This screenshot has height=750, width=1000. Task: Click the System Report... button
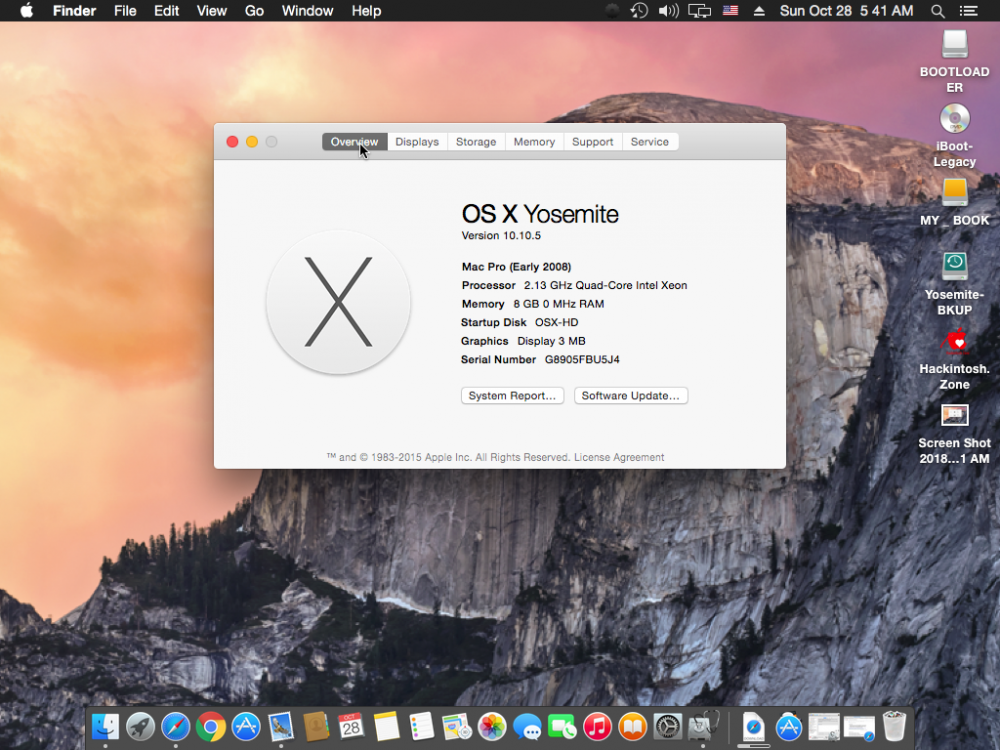pos(512,395)
